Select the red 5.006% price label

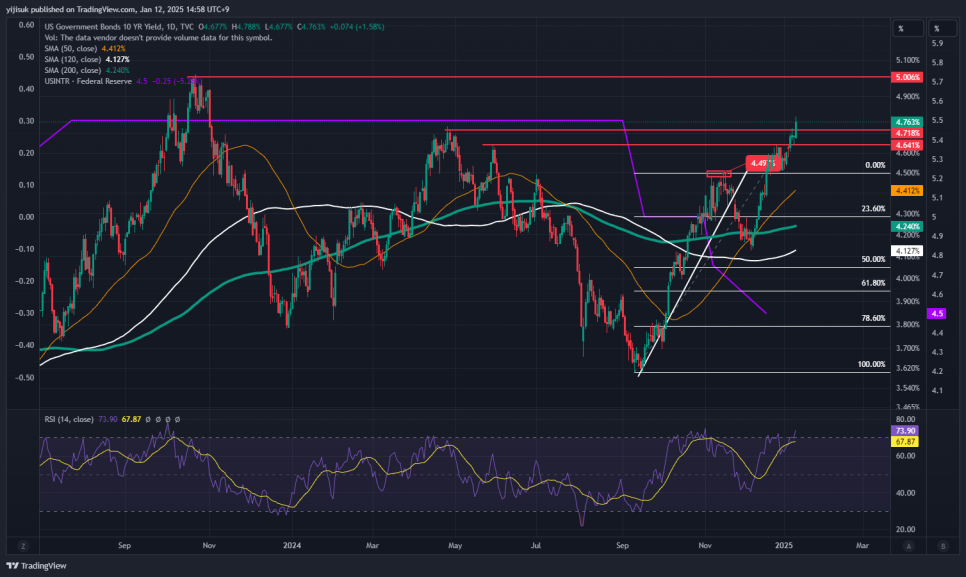[907, 77]
